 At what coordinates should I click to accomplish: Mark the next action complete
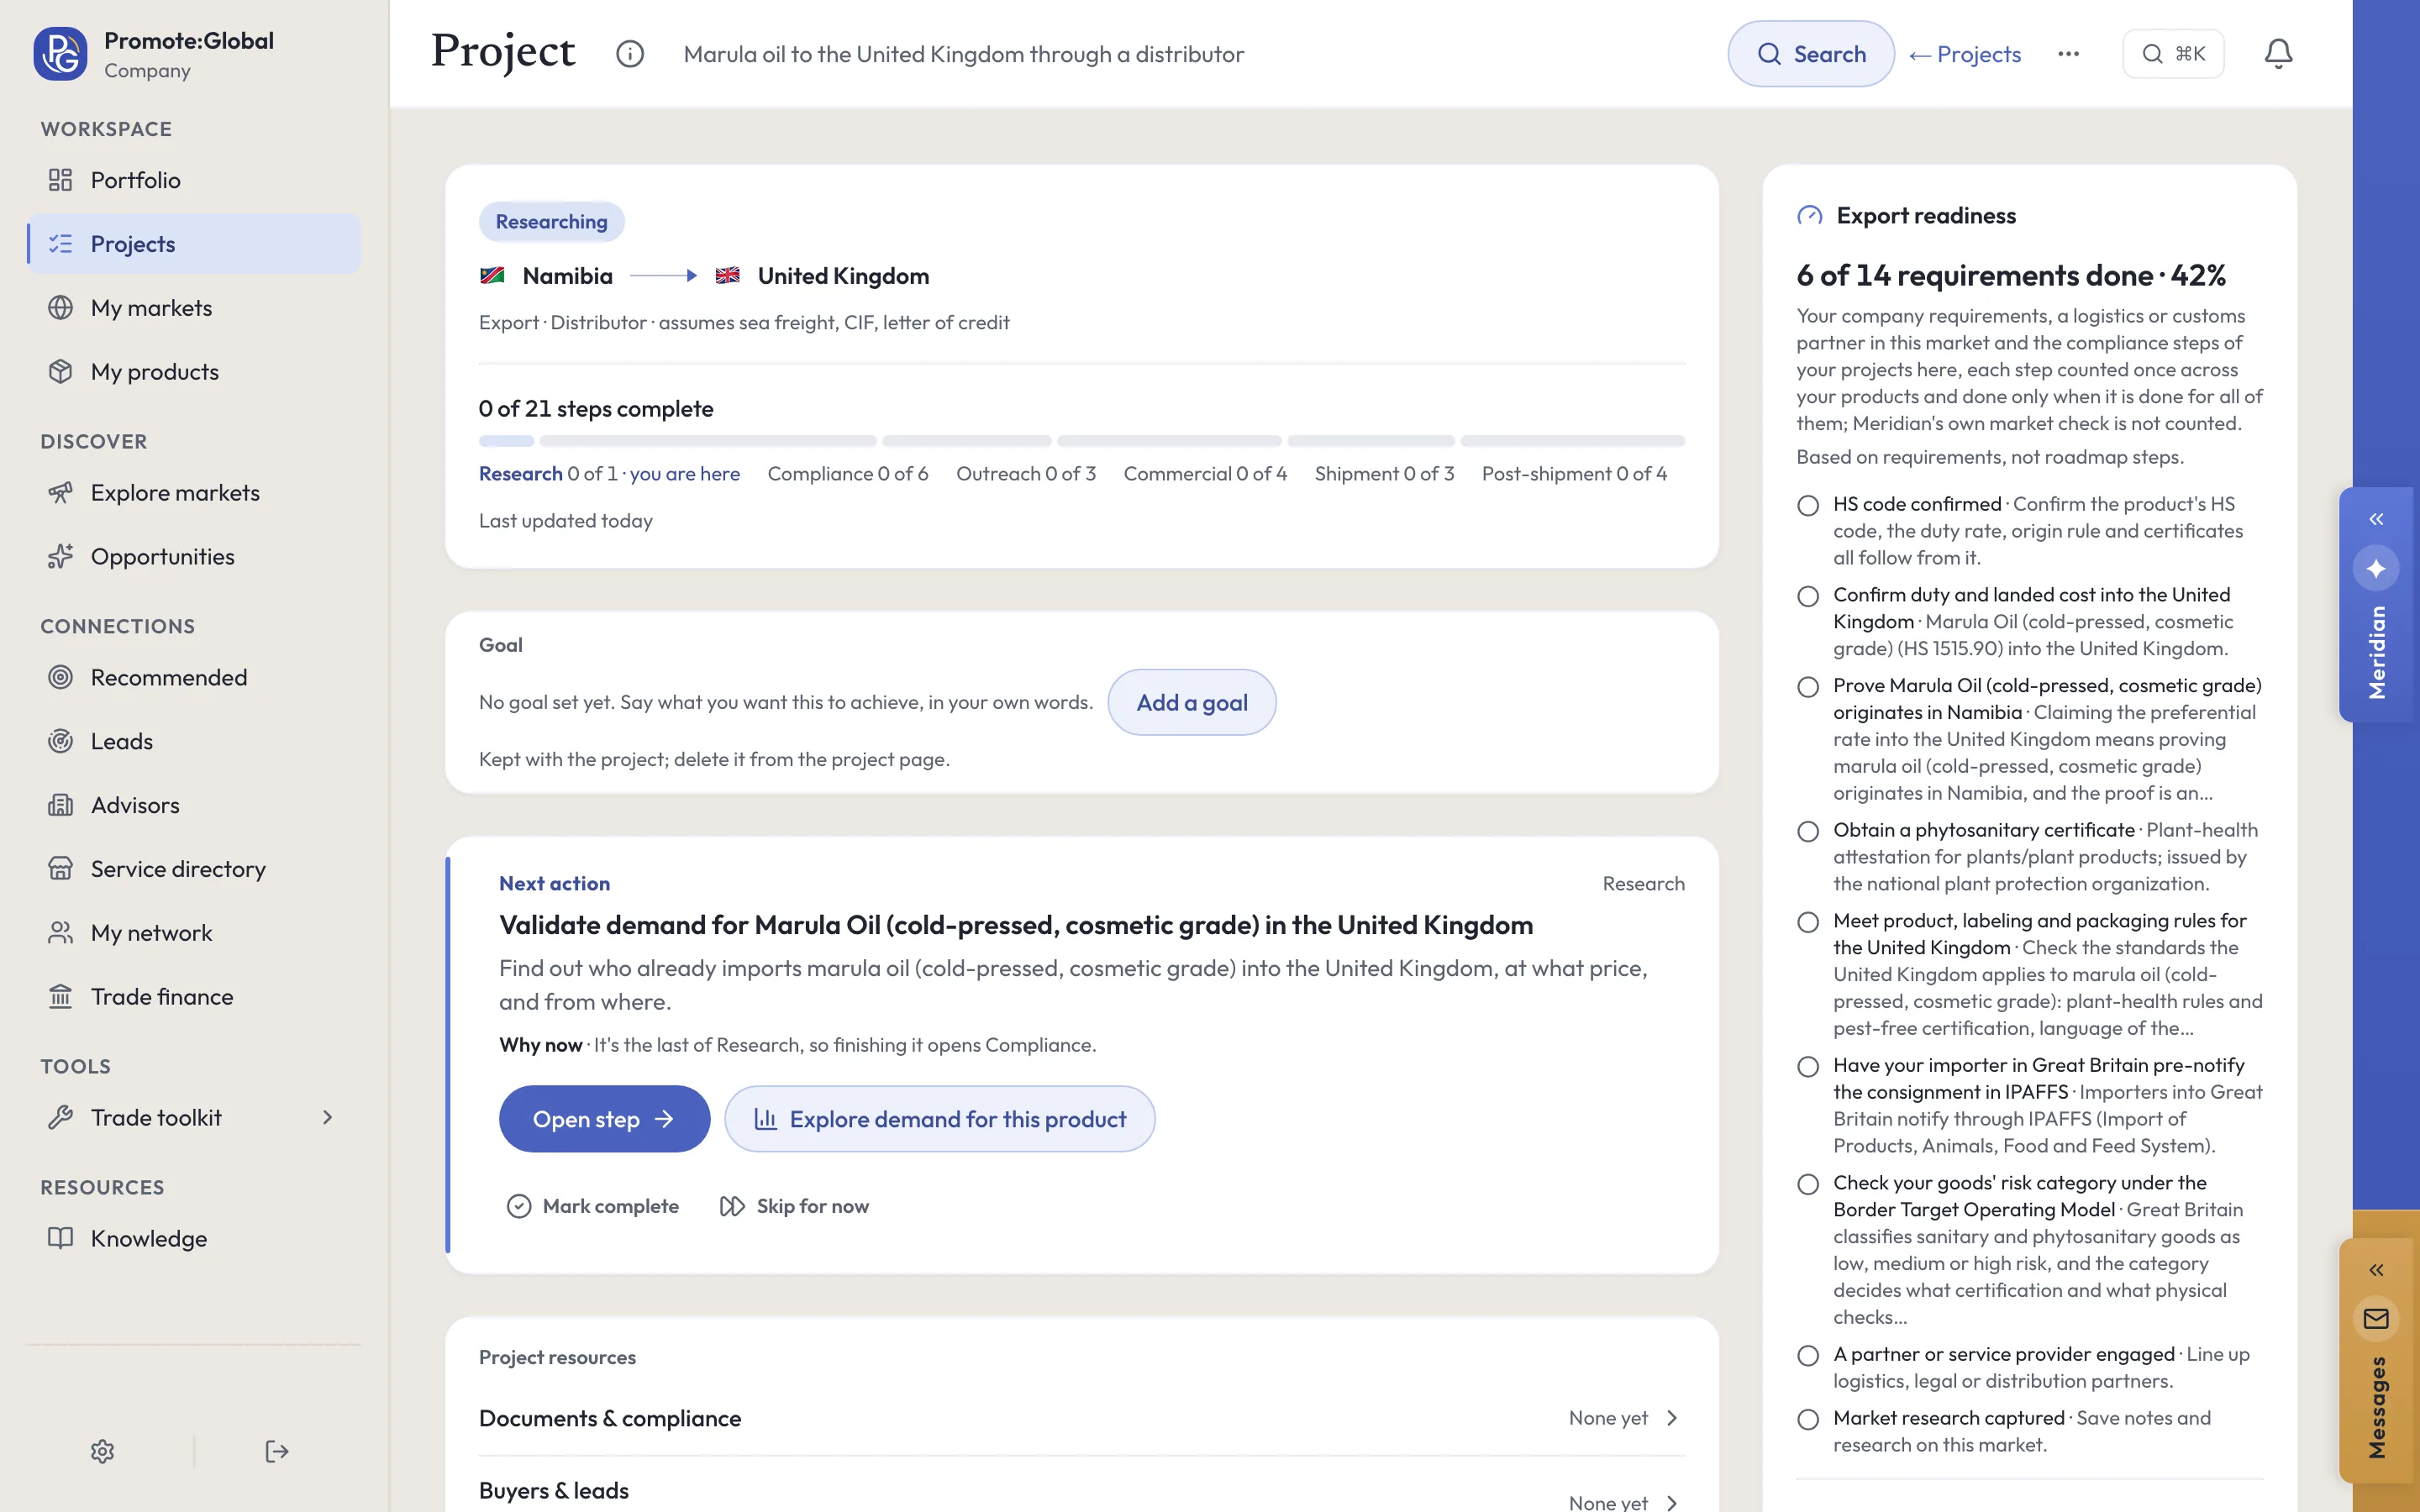click(x=593, y=1206)
